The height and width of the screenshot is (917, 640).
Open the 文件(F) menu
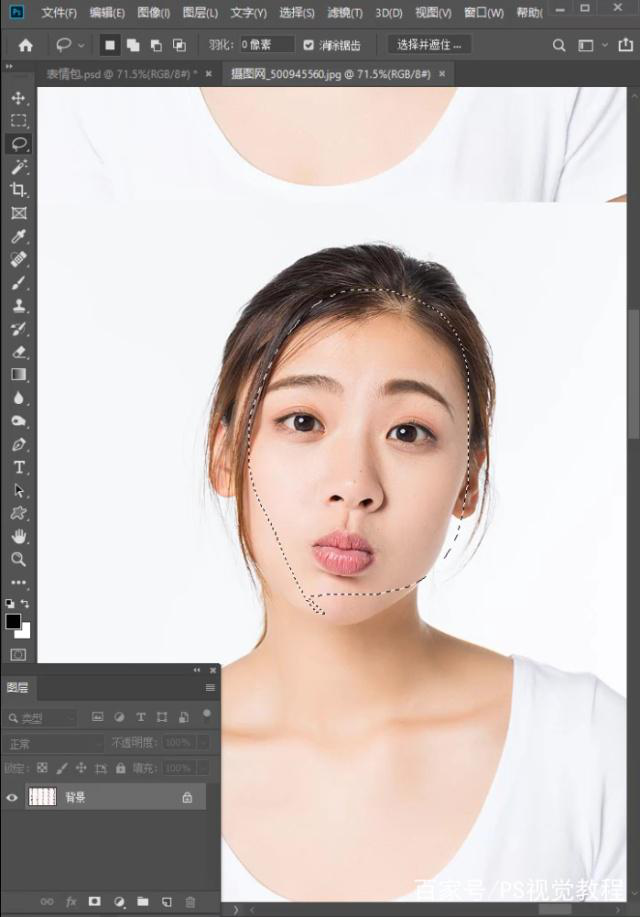(x=59, y=12)
